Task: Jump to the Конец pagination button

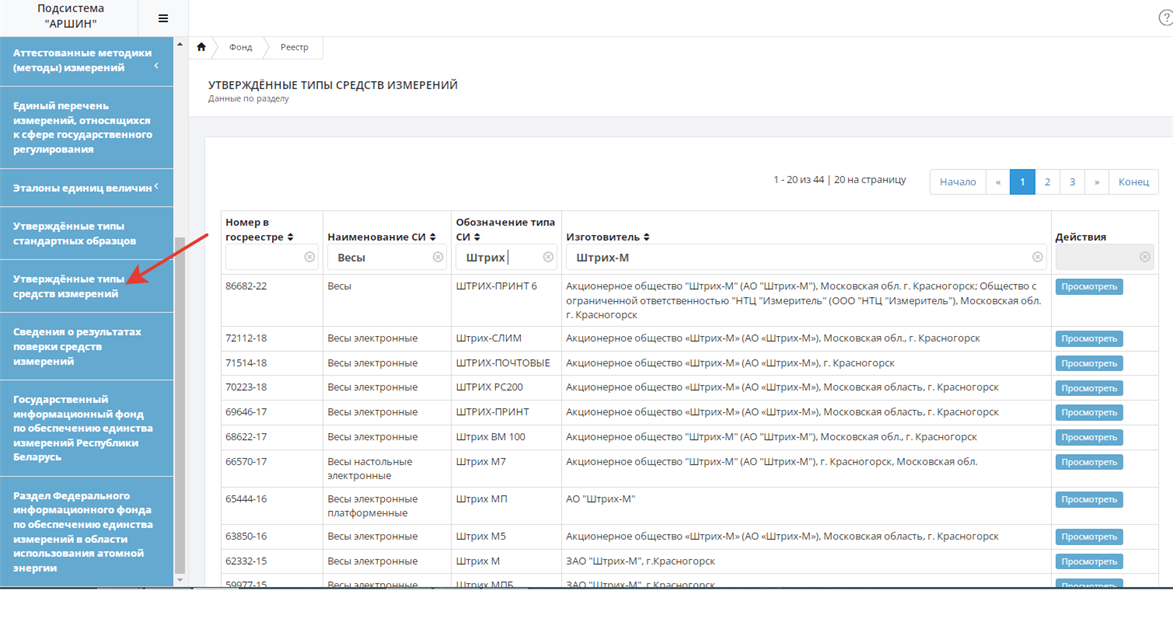Action: pos(1133,182)
